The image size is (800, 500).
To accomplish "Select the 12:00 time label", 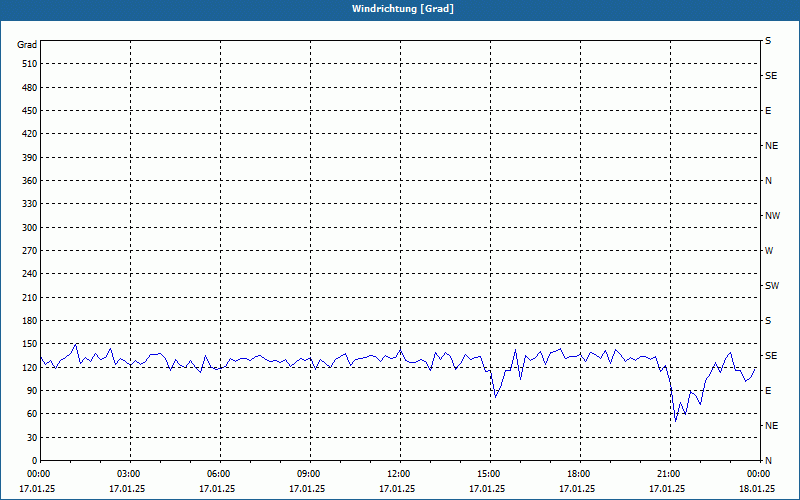I will pos(399,474).
